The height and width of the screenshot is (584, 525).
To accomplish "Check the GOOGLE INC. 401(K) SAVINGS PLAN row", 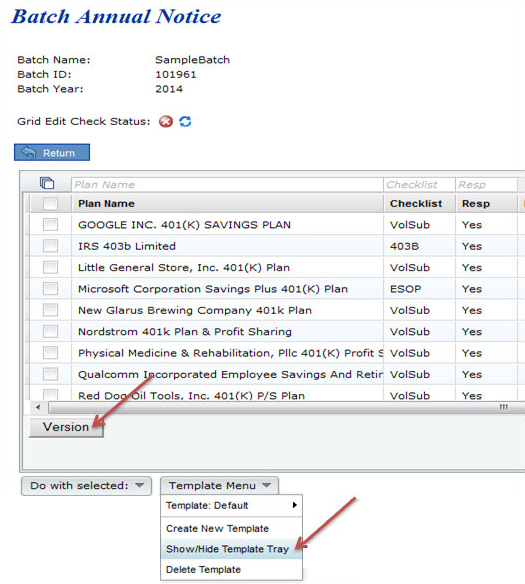I will 50,225.
